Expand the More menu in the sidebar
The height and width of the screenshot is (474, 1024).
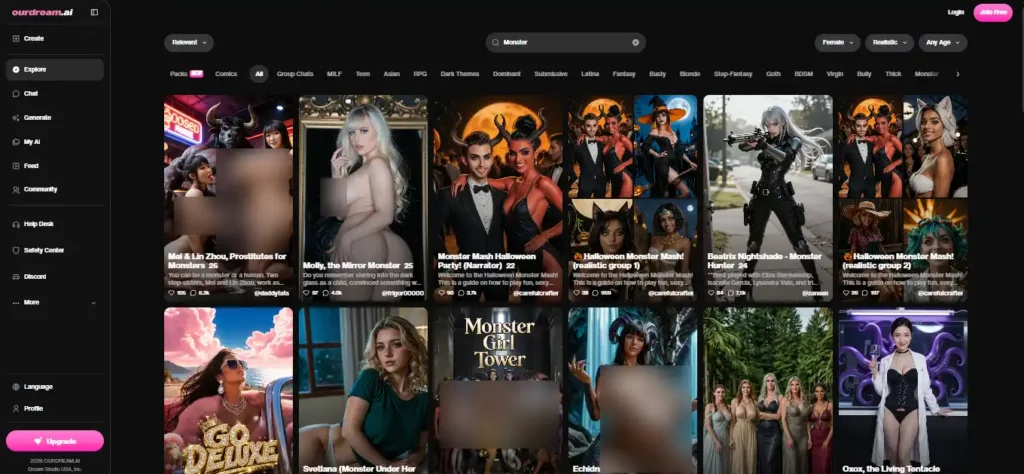55,302
